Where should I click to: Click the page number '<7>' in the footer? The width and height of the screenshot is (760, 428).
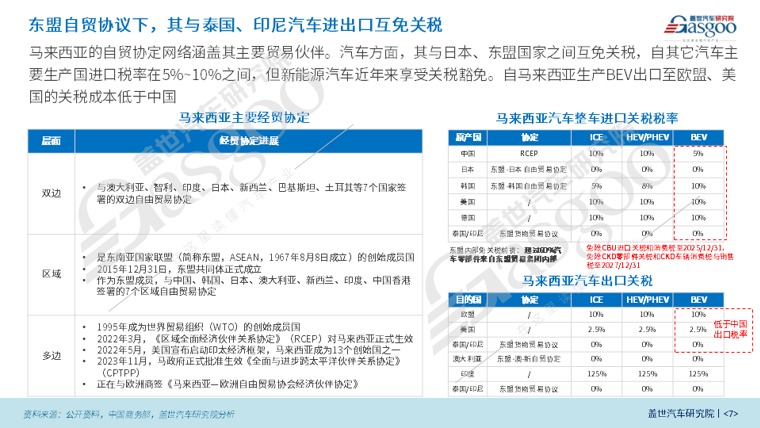730,413
